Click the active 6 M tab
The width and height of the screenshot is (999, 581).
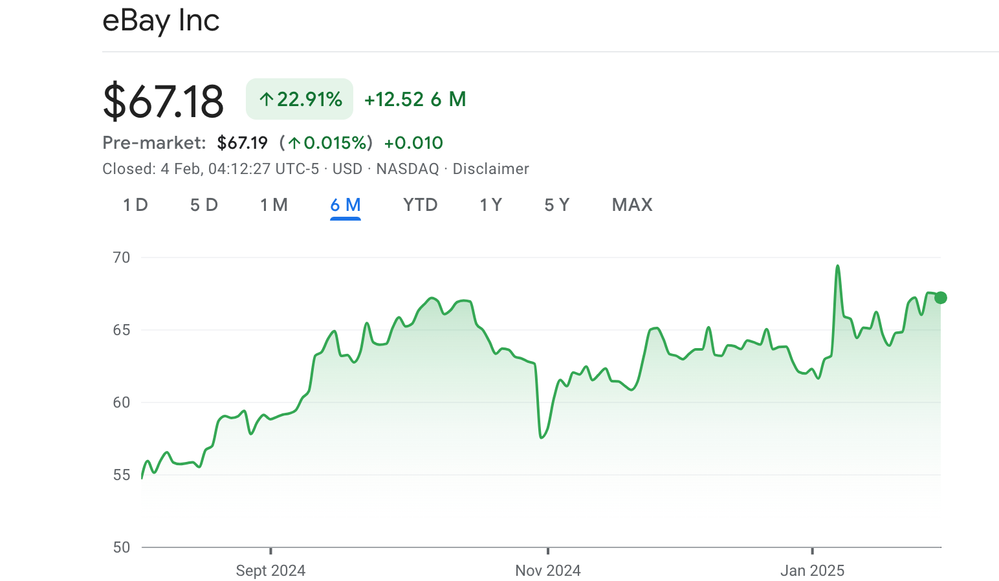tap(345, 205)
